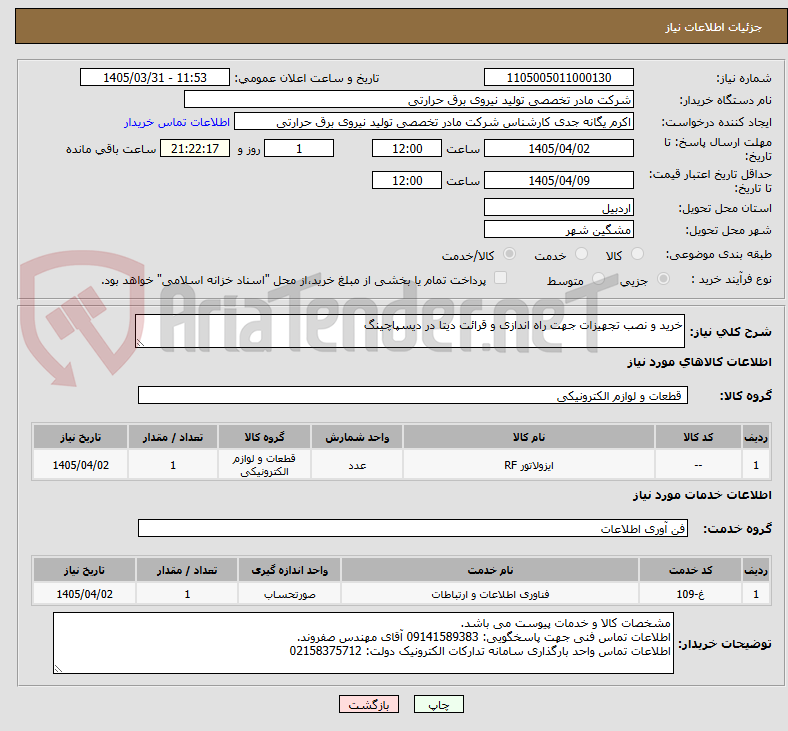The width and height of the screenshot is (788, 731).
Task: Click the announcement date field 1405/03/31 - 11:53
Action: click(x=155, y=77)
